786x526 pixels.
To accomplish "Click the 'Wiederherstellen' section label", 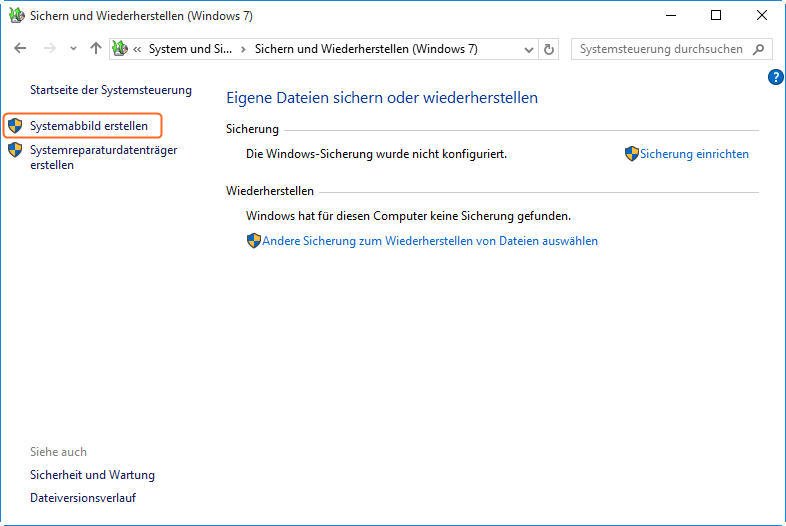I will coord(270,191).
